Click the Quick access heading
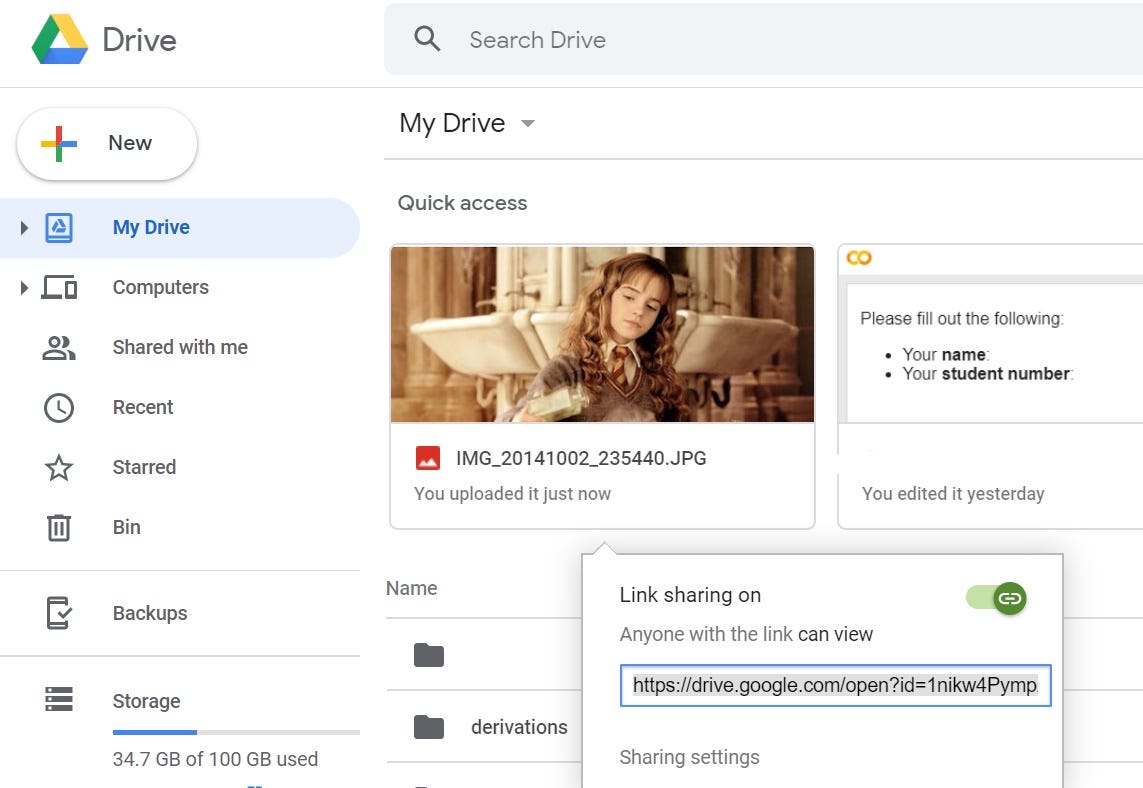Image resolution: width=1143 pixels, height=788 pixels. [462, 203]
